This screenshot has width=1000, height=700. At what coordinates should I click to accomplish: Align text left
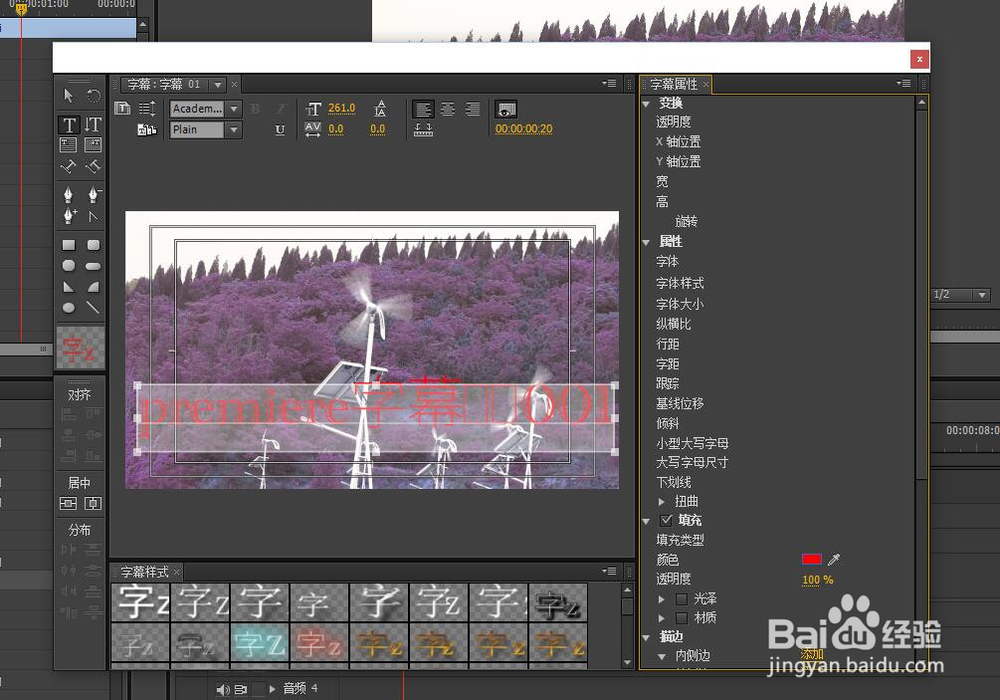(x=423, y=109)
